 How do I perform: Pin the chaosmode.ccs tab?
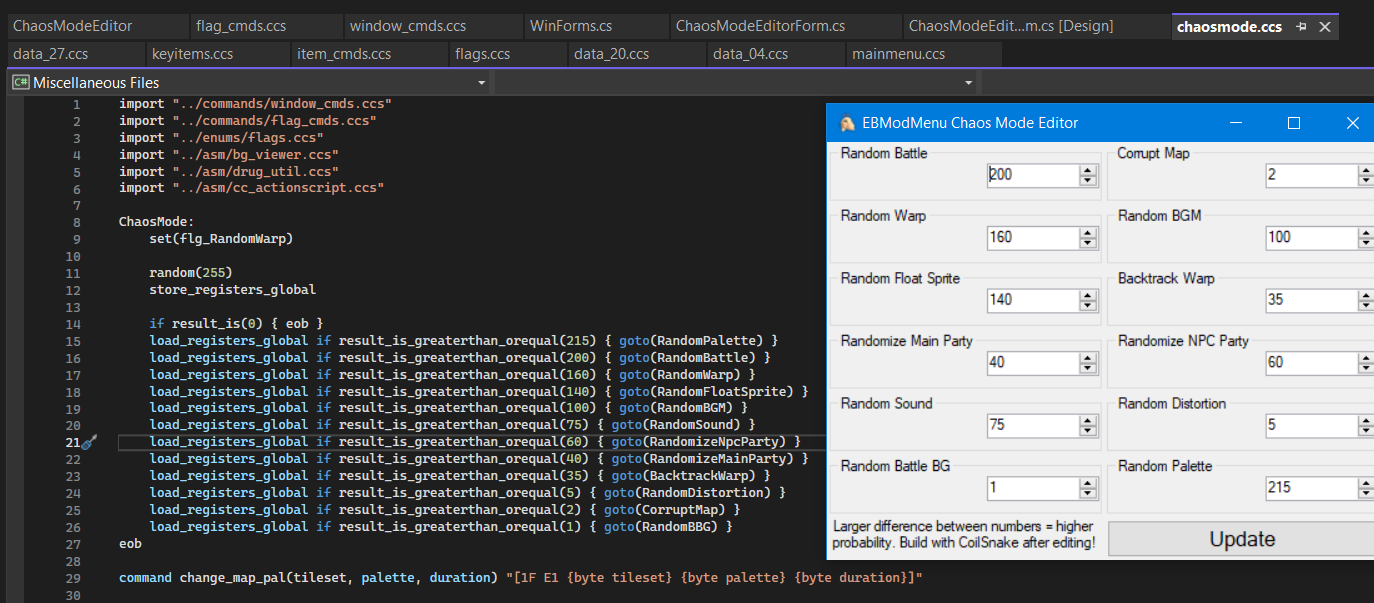point(1301,27)
